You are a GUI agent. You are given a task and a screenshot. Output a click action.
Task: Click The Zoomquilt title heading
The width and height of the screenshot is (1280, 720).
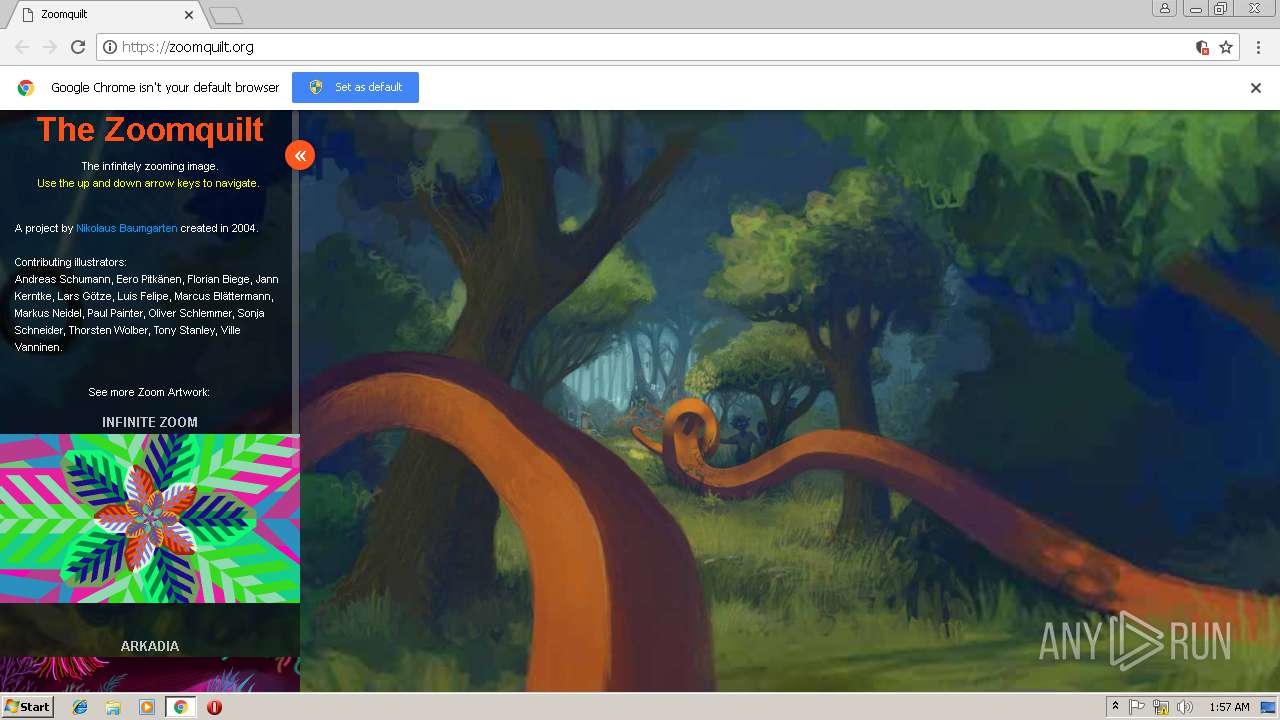pos(150,129)
